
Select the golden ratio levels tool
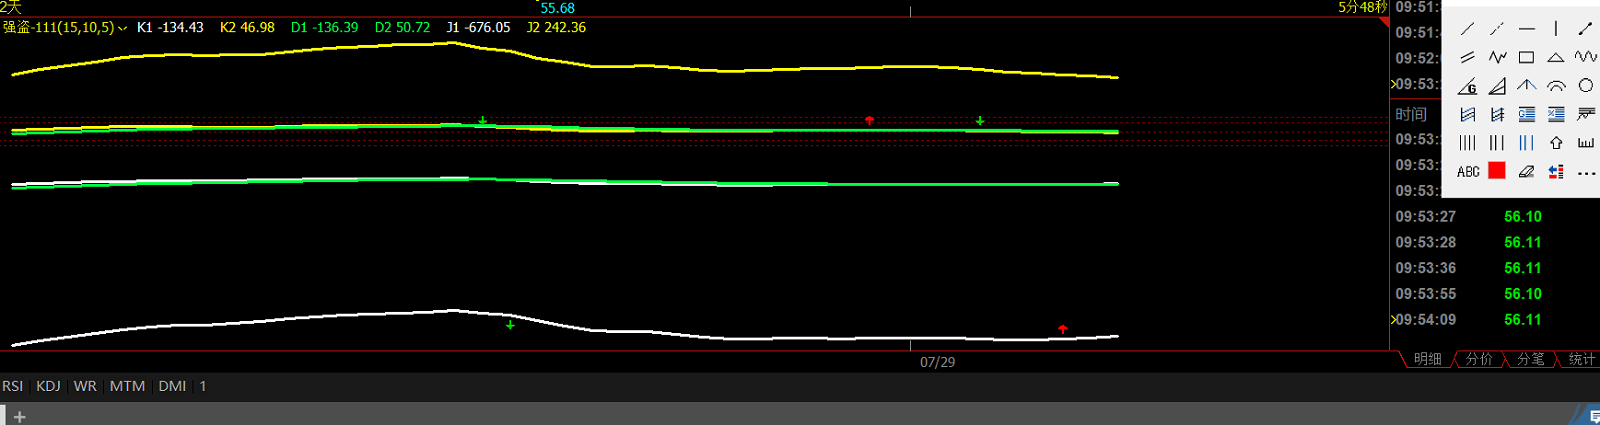(1526, 114)
